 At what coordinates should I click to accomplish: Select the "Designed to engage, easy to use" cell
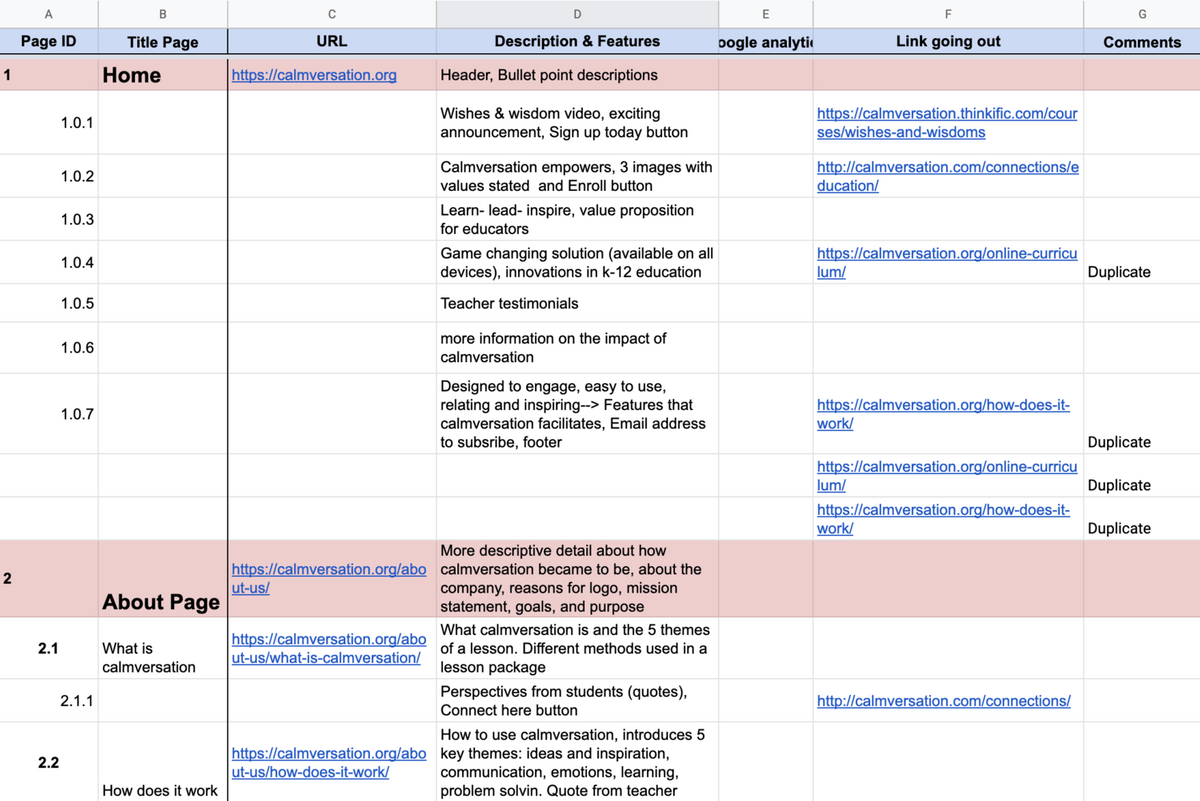click(x=577, y=414)
